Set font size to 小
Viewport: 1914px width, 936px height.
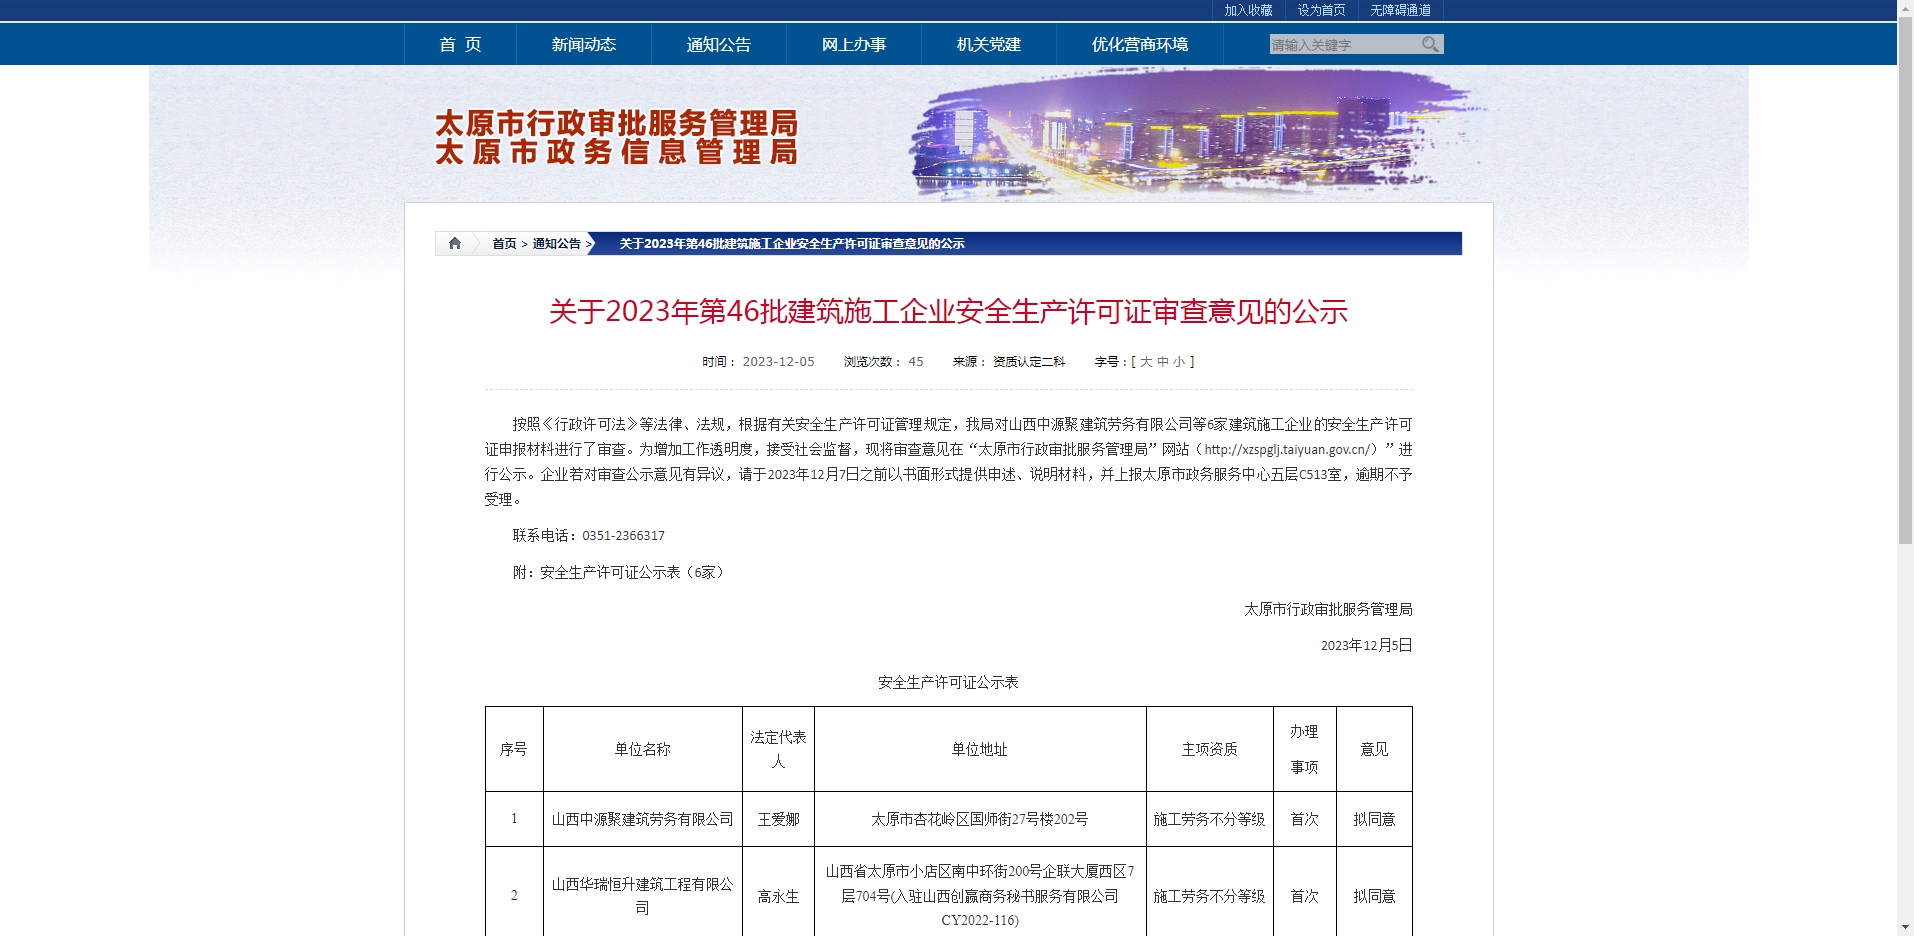[1179, 362]
